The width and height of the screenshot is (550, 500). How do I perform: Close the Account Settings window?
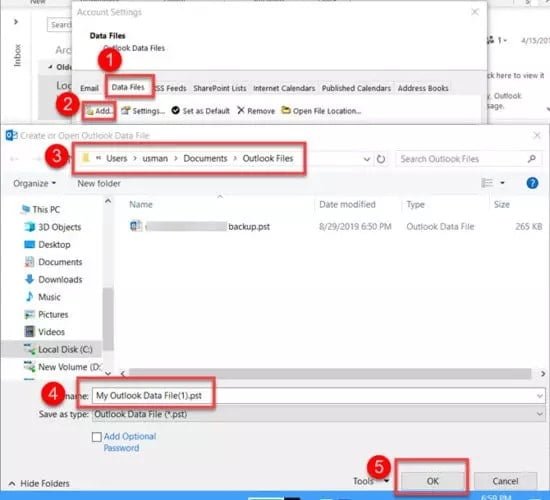(x=475, y=12)
